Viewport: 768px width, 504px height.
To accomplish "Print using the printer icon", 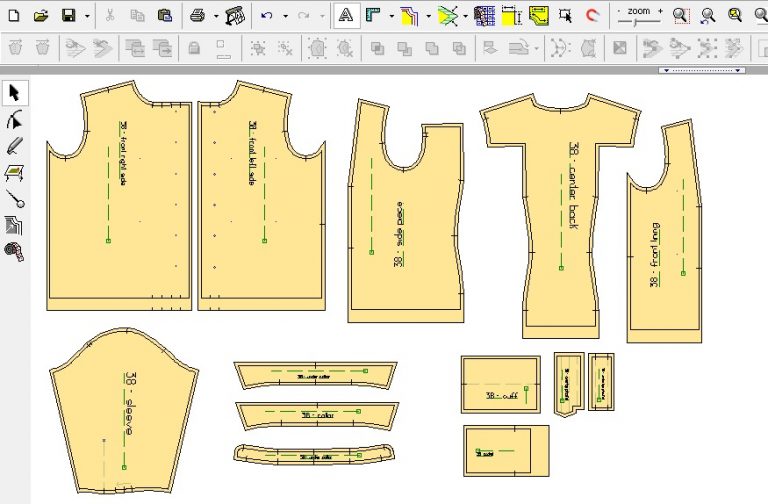I will (x=197, y=16).
